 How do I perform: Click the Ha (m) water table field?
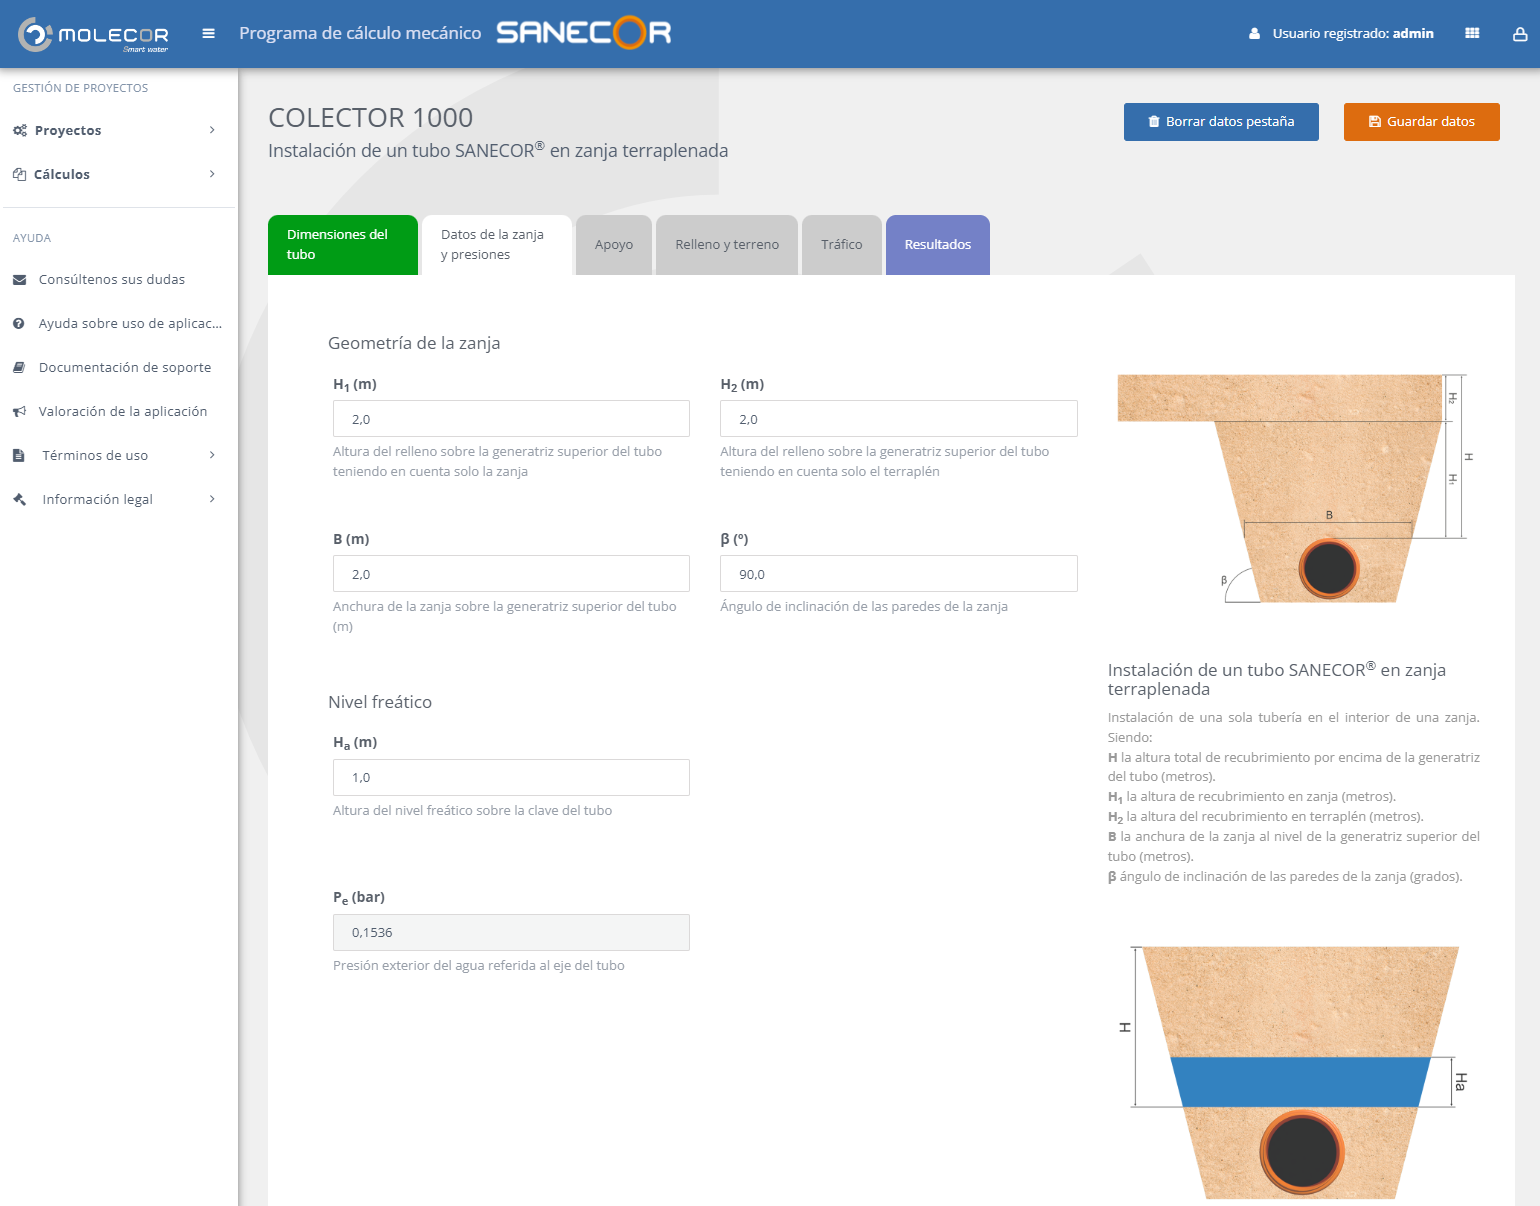[511, 778]
